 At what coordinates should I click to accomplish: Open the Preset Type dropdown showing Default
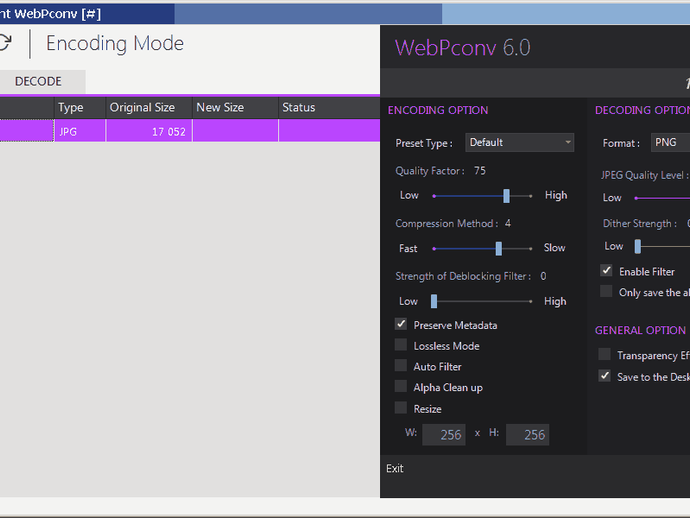[x=519, y=143]
